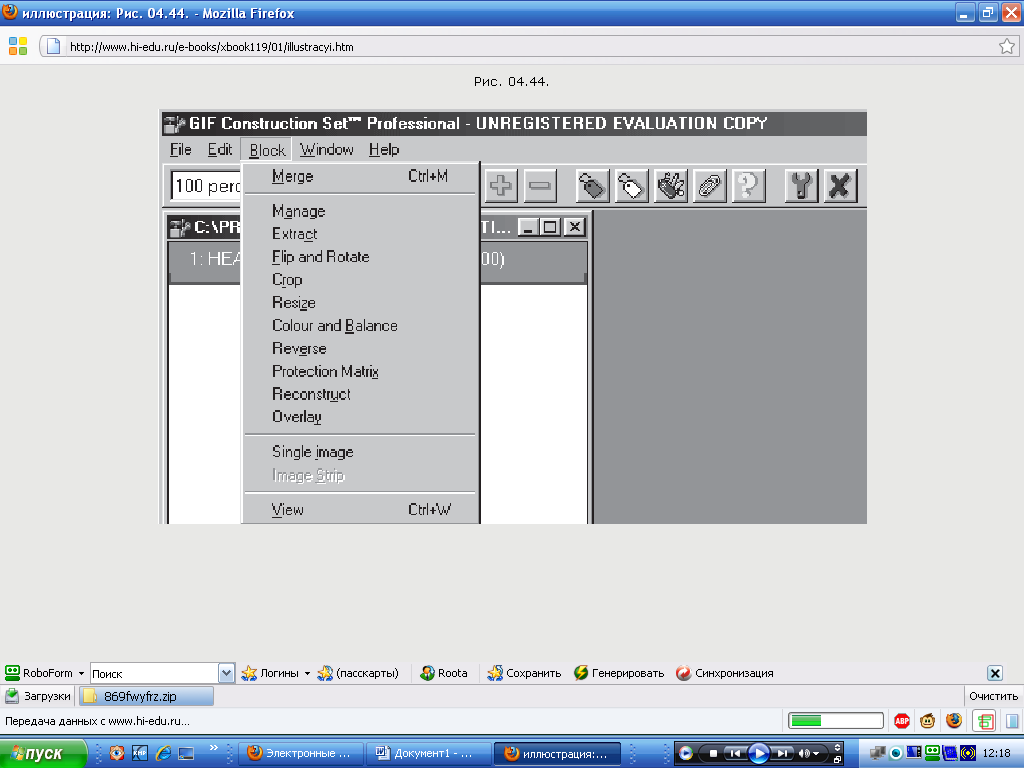The width and height of the screenshot is (1024, 768).
Task: Choose View from the Block menu
Action: pyautogui.click(x=360, y=509)
